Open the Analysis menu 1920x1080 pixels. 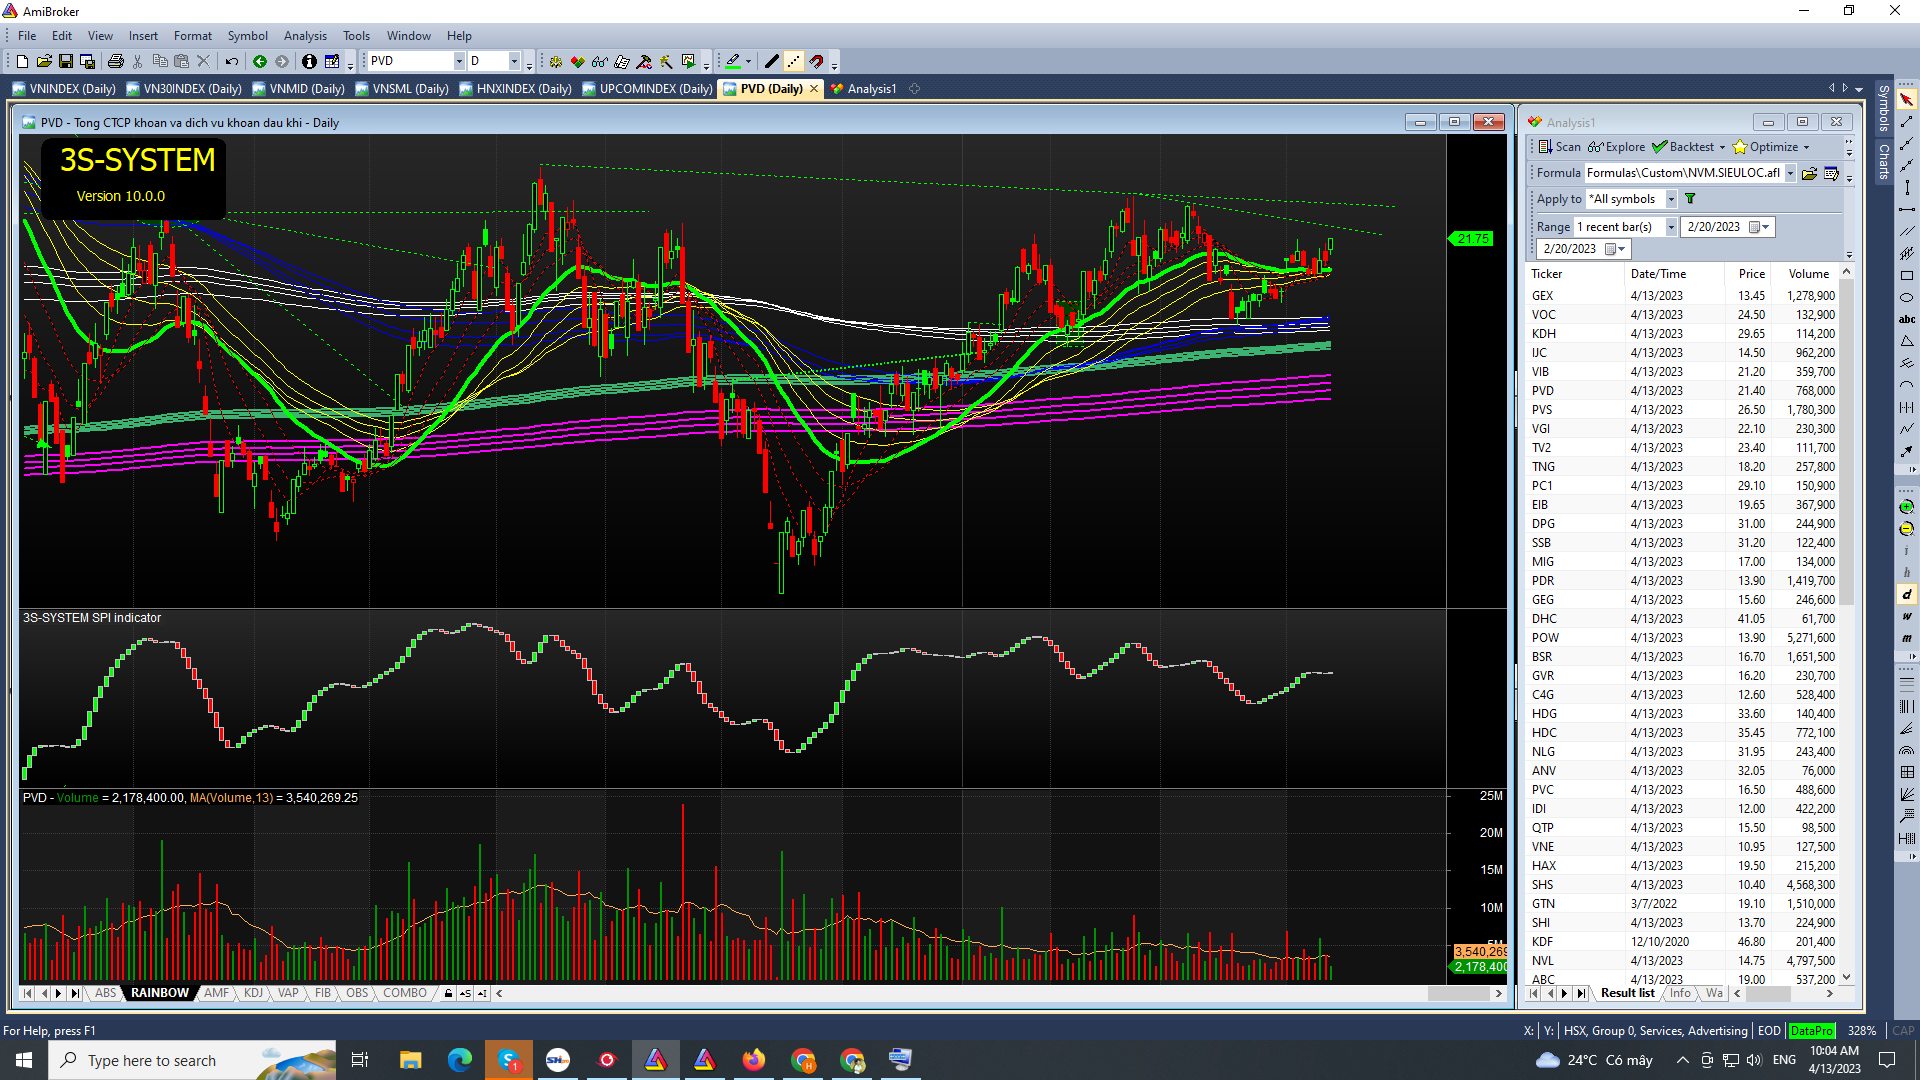coord(305,36)
